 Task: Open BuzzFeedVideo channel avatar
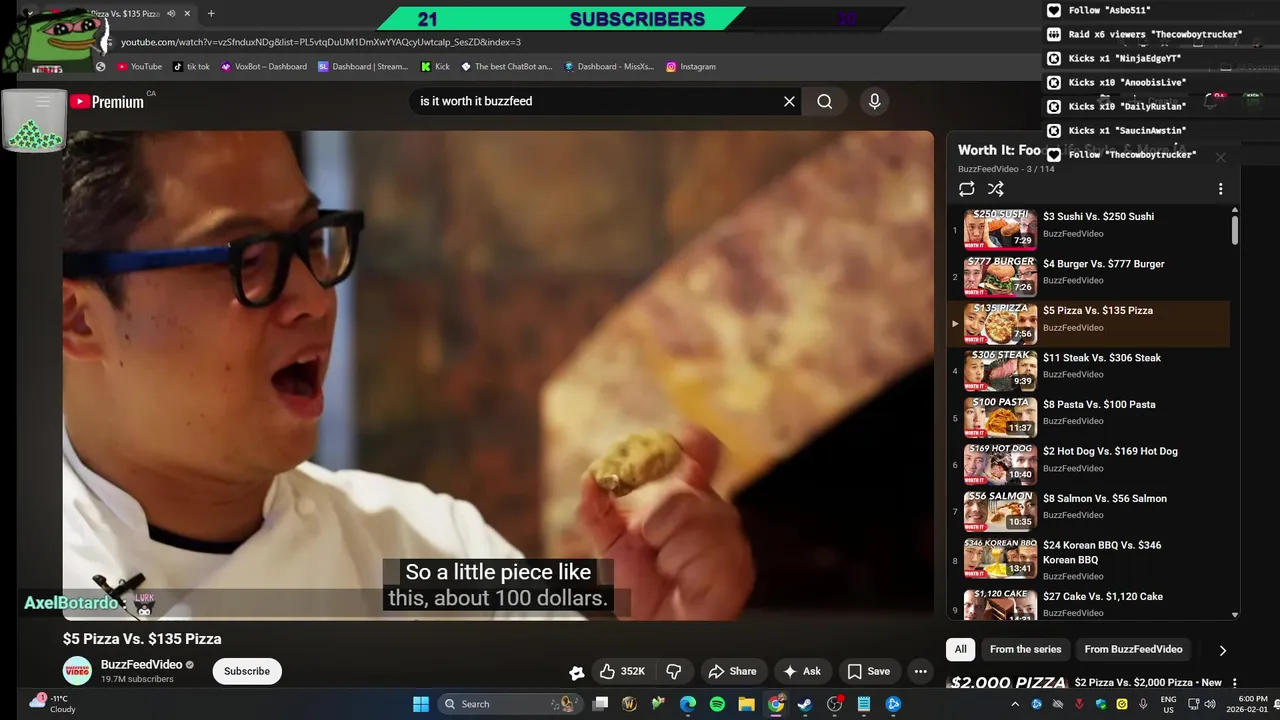(x=77, y=671)
